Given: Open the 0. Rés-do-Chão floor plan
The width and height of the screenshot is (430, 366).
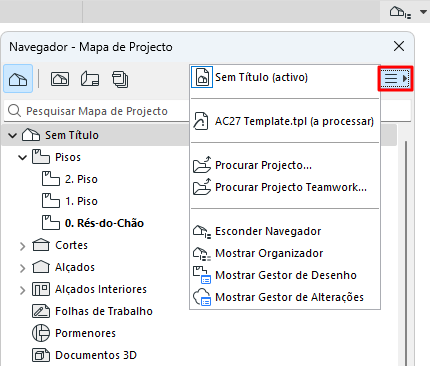Looking at the screenshot, I should pyautogui.click(x=104, y=223).
